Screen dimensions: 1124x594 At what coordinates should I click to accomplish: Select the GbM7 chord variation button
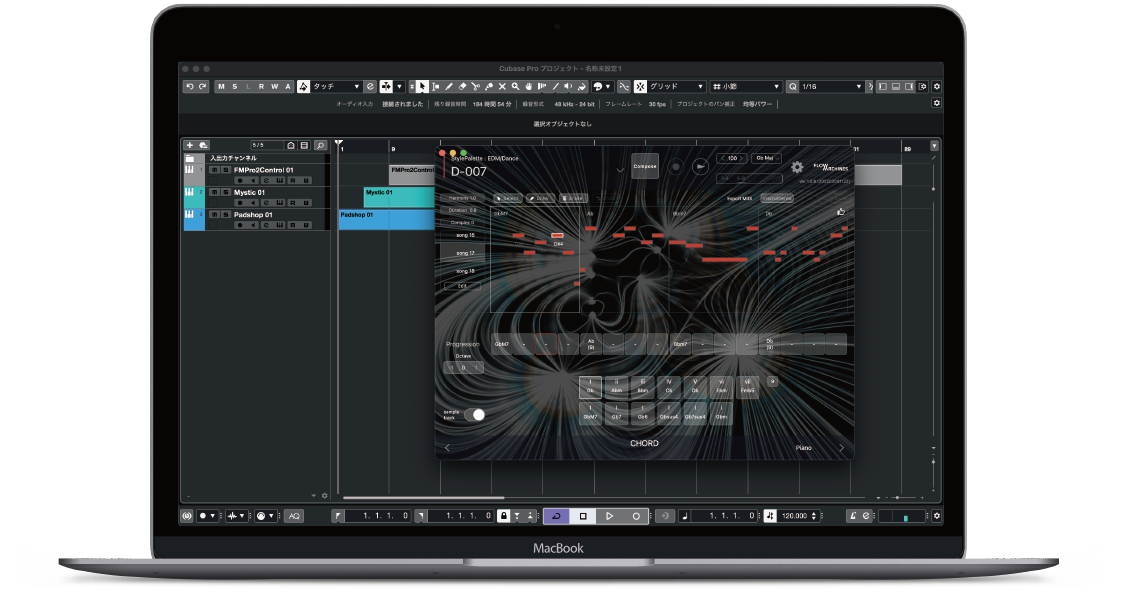590,413
